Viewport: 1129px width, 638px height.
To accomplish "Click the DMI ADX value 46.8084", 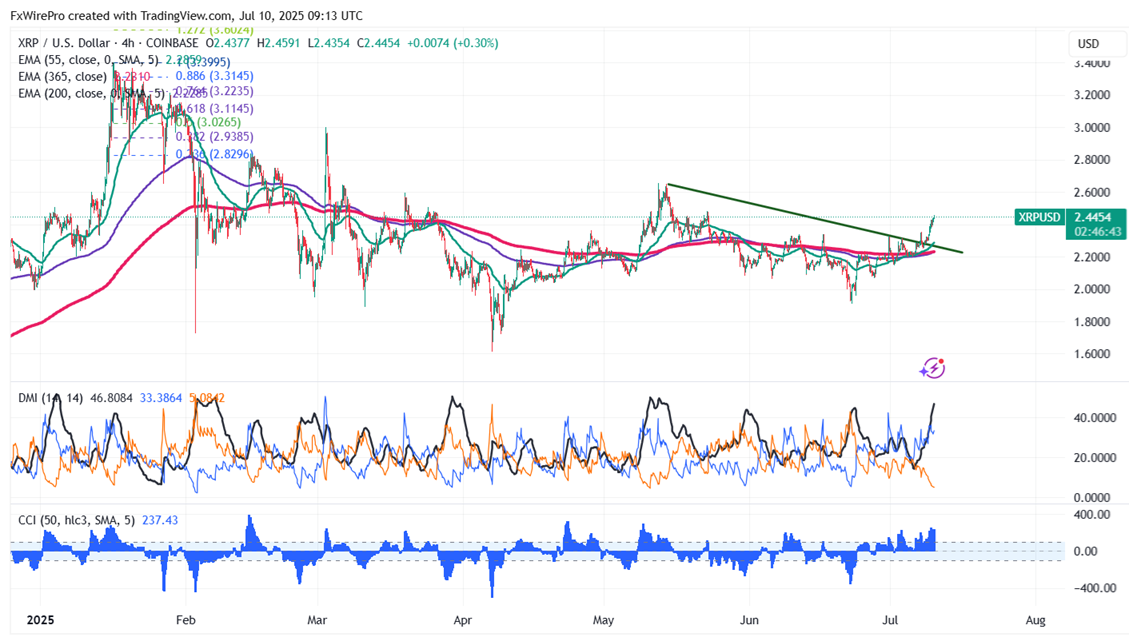I will click(111, 397).
